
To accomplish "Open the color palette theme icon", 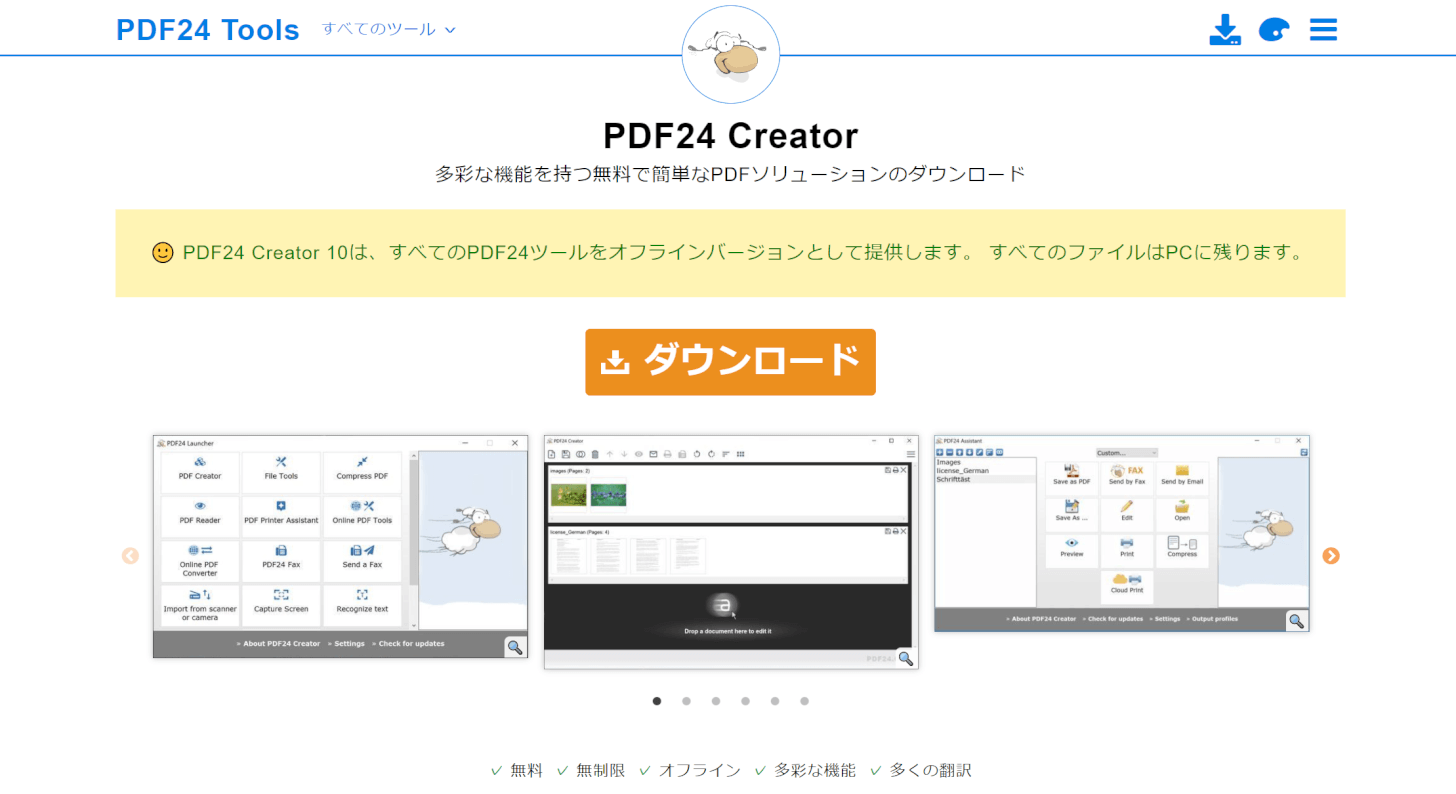I will 1274,30.
